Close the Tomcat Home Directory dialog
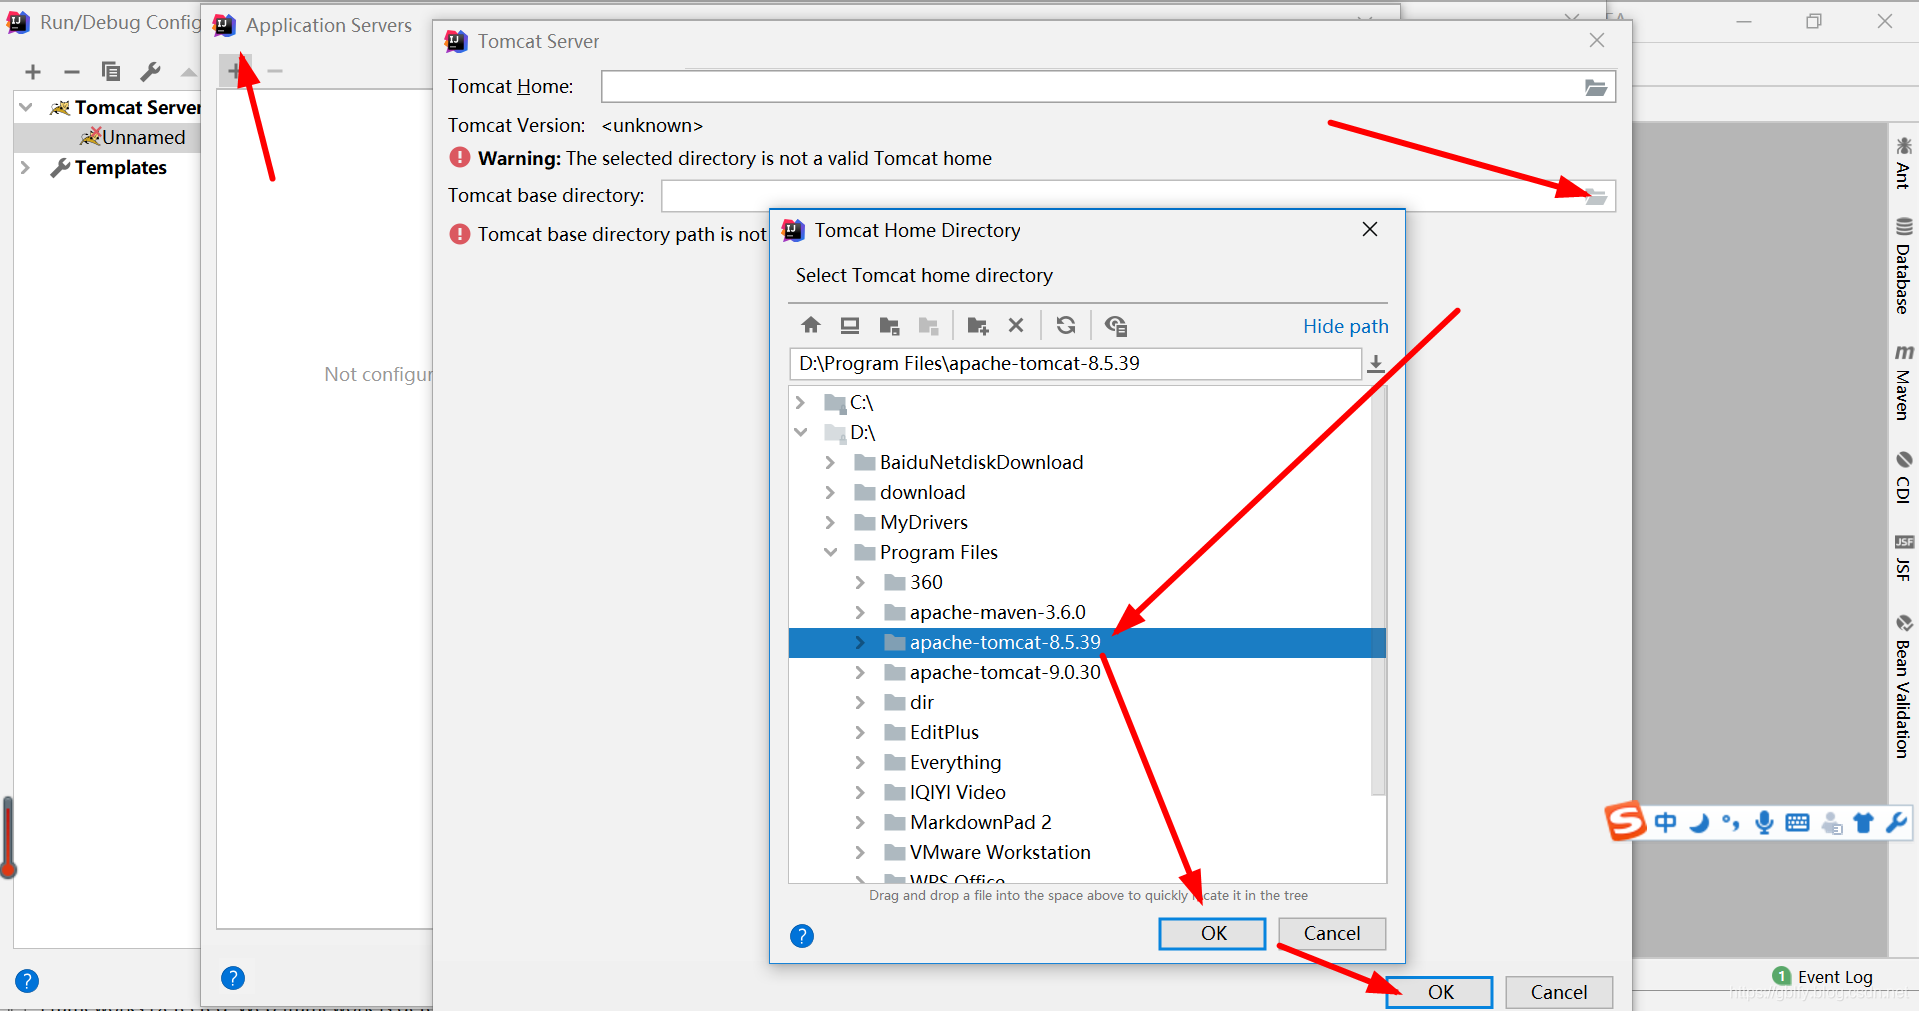1919x1011 pixels. click(x=1370, y=230)
